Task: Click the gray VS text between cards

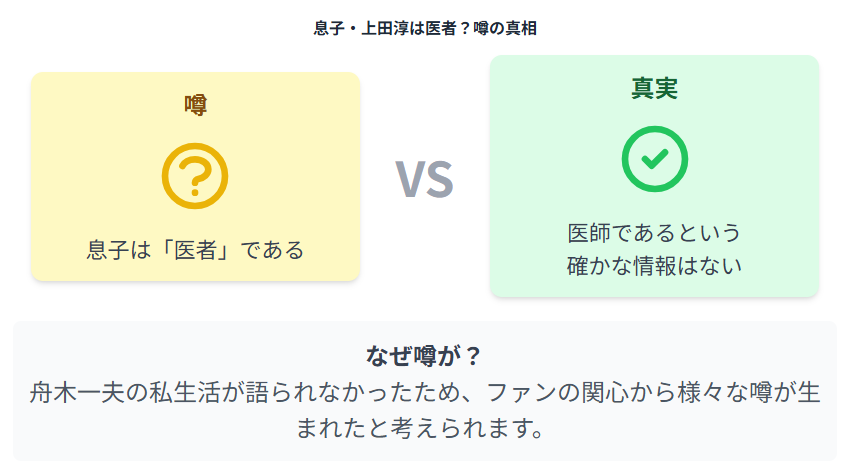Action: coord(424,179)
